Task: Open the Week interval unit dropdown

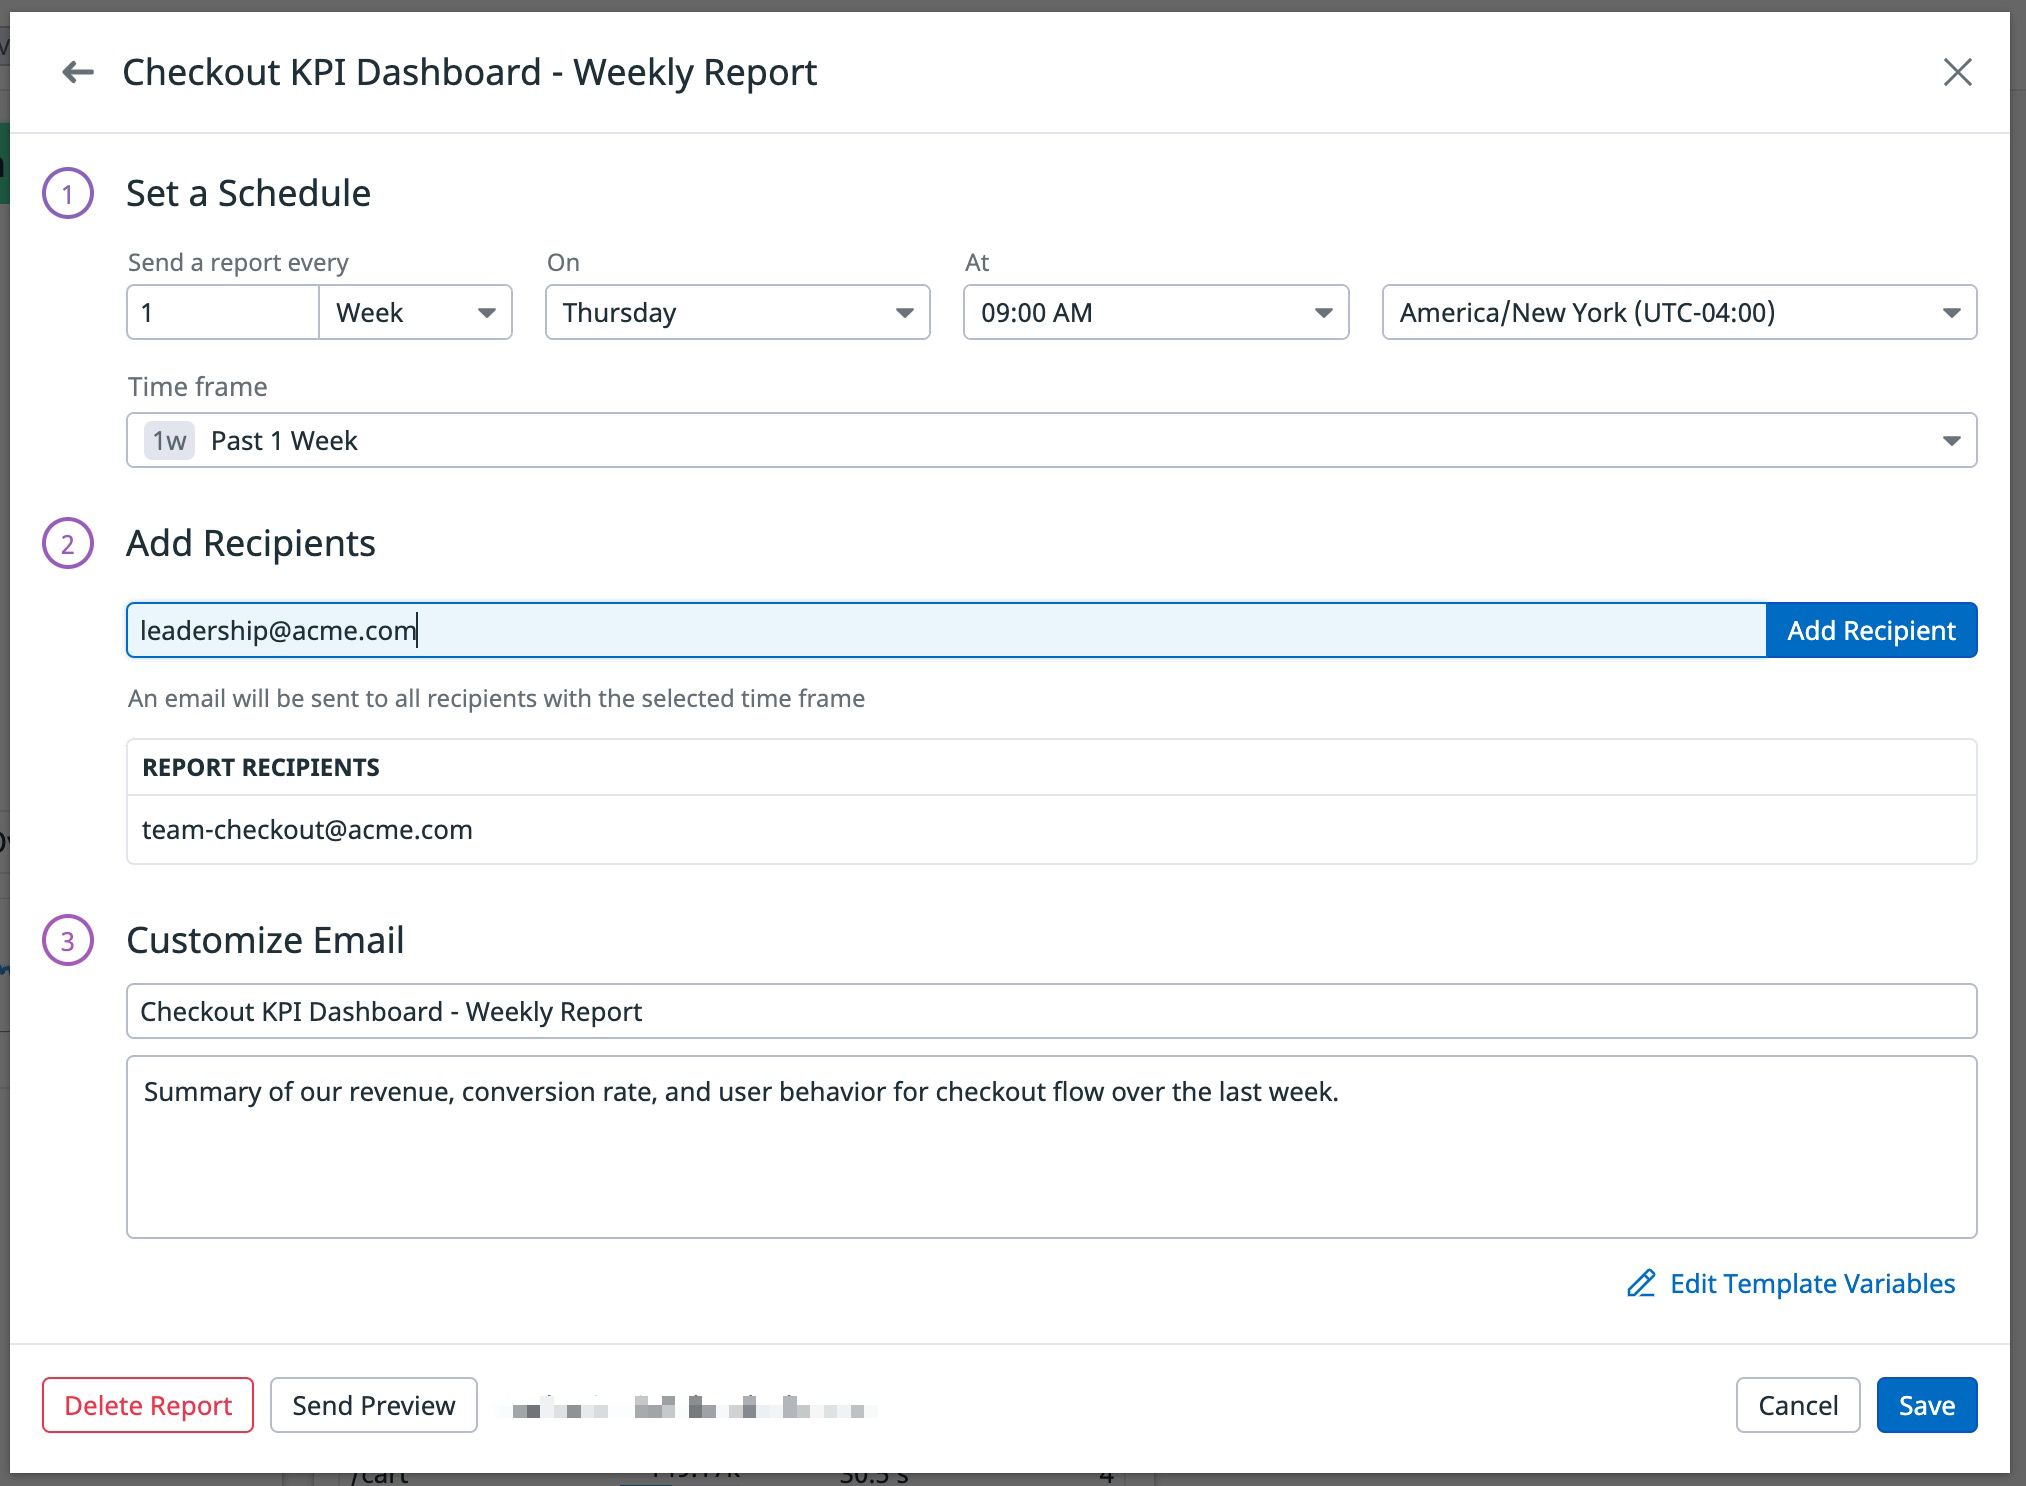Action: click(416, 313)
